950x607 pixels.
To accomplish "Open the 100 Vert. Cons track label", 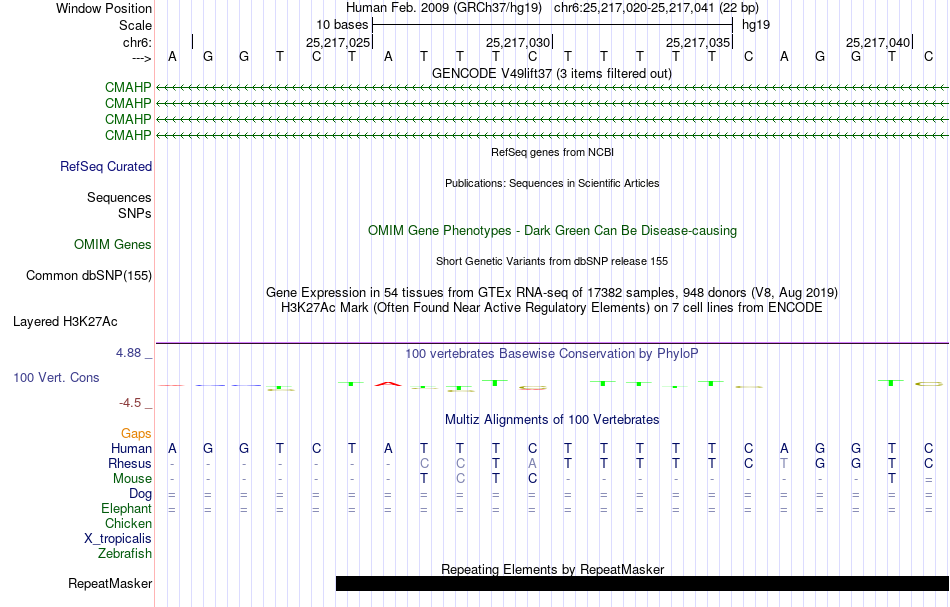I will [x=56, y=377].
